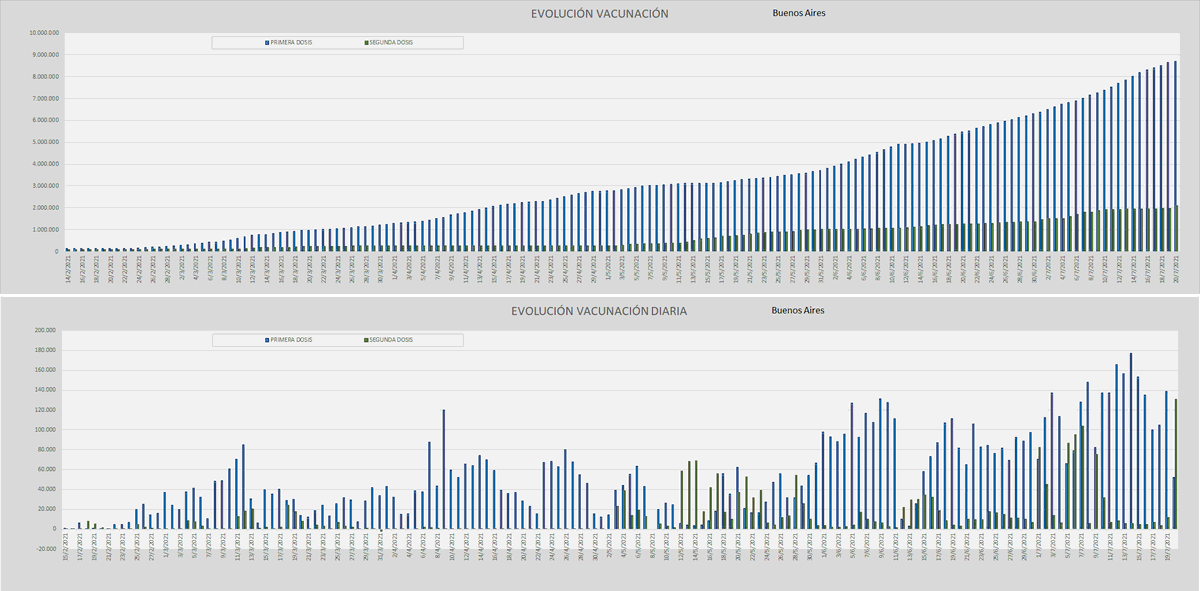Screen dimensions: 1200x591
Task: Click green SEGUNDA DOSIS legend marker in daily chart
Action: [365, 340]
